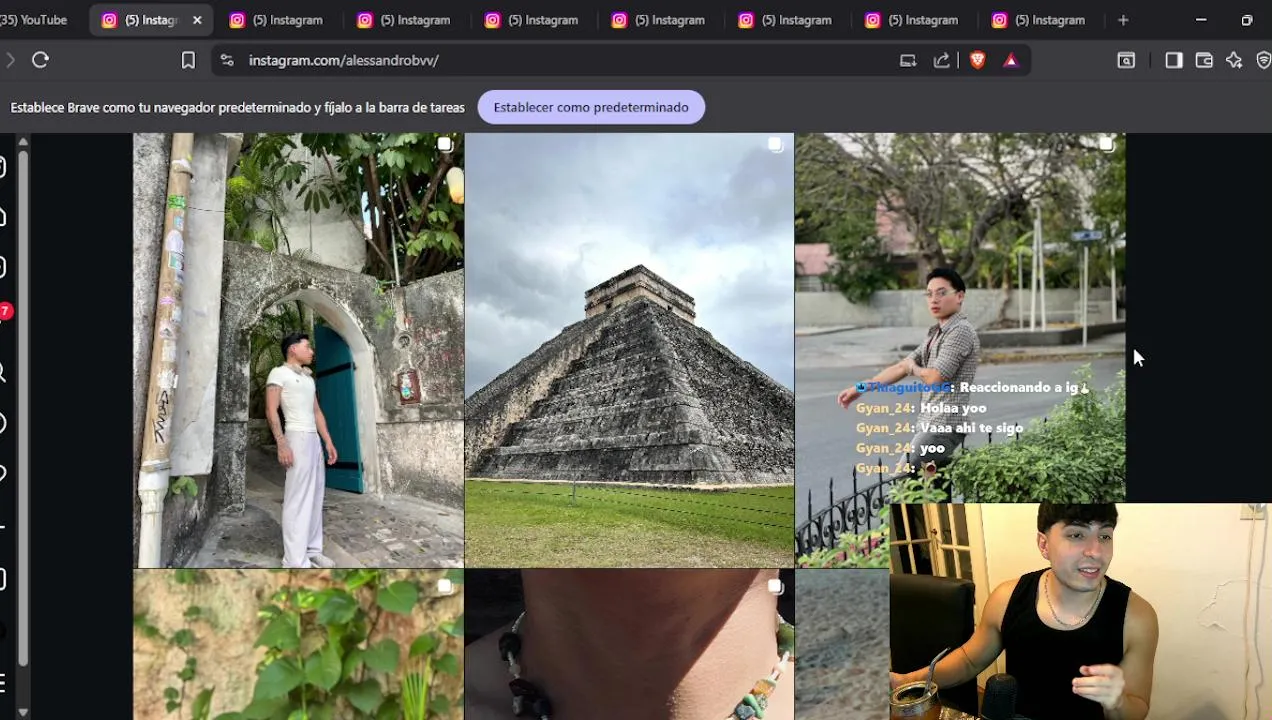Open the Chichen Itza pyramid post

pos(629,350)
